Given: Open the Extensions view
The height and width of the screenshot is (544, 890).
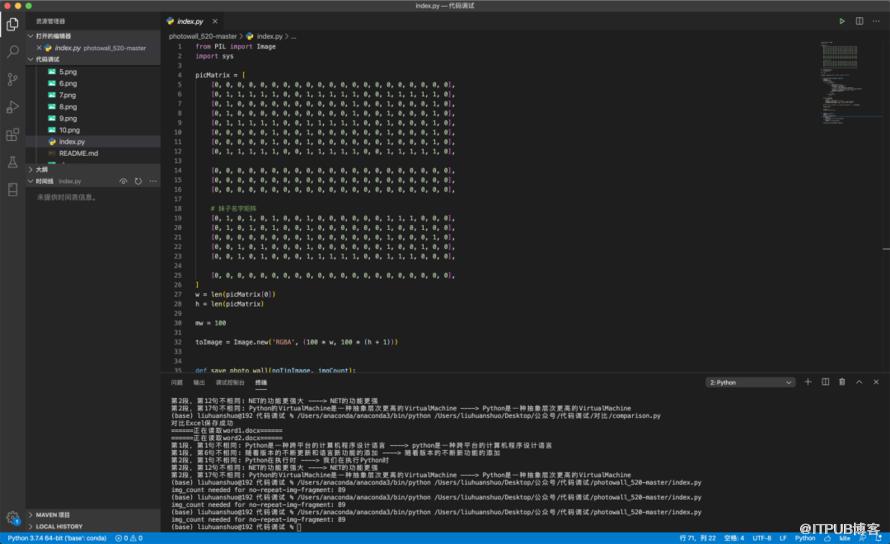Looking at the screenshot, I should 12,135.
